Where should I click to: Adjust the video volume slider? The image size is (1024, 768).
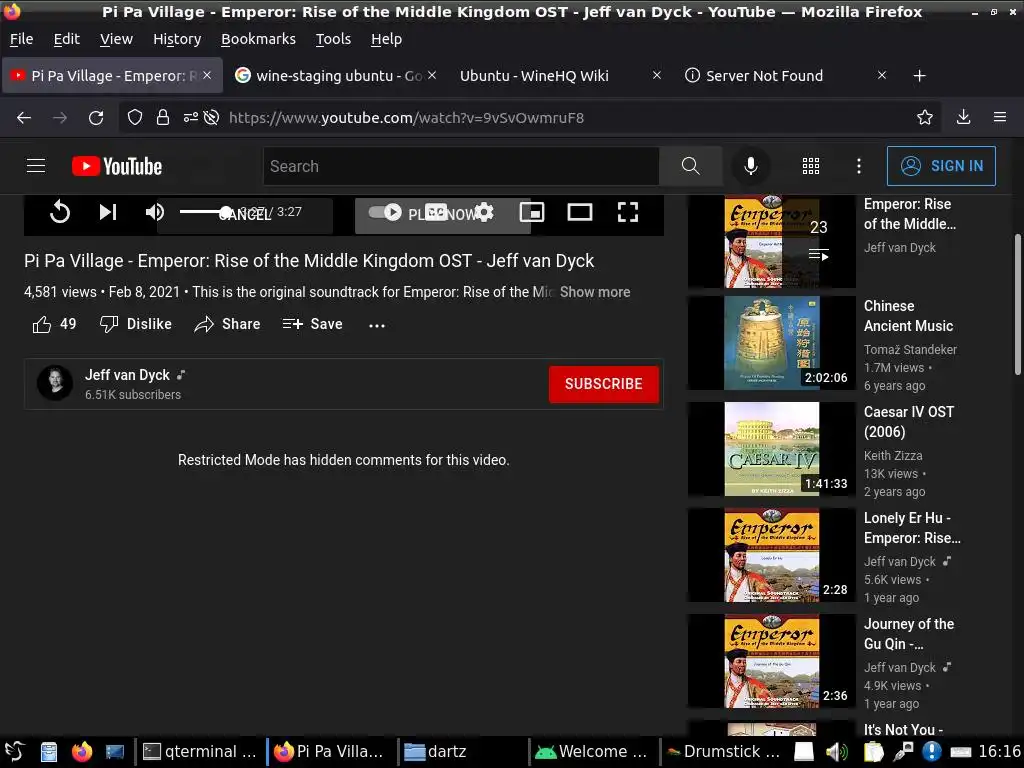204,212
